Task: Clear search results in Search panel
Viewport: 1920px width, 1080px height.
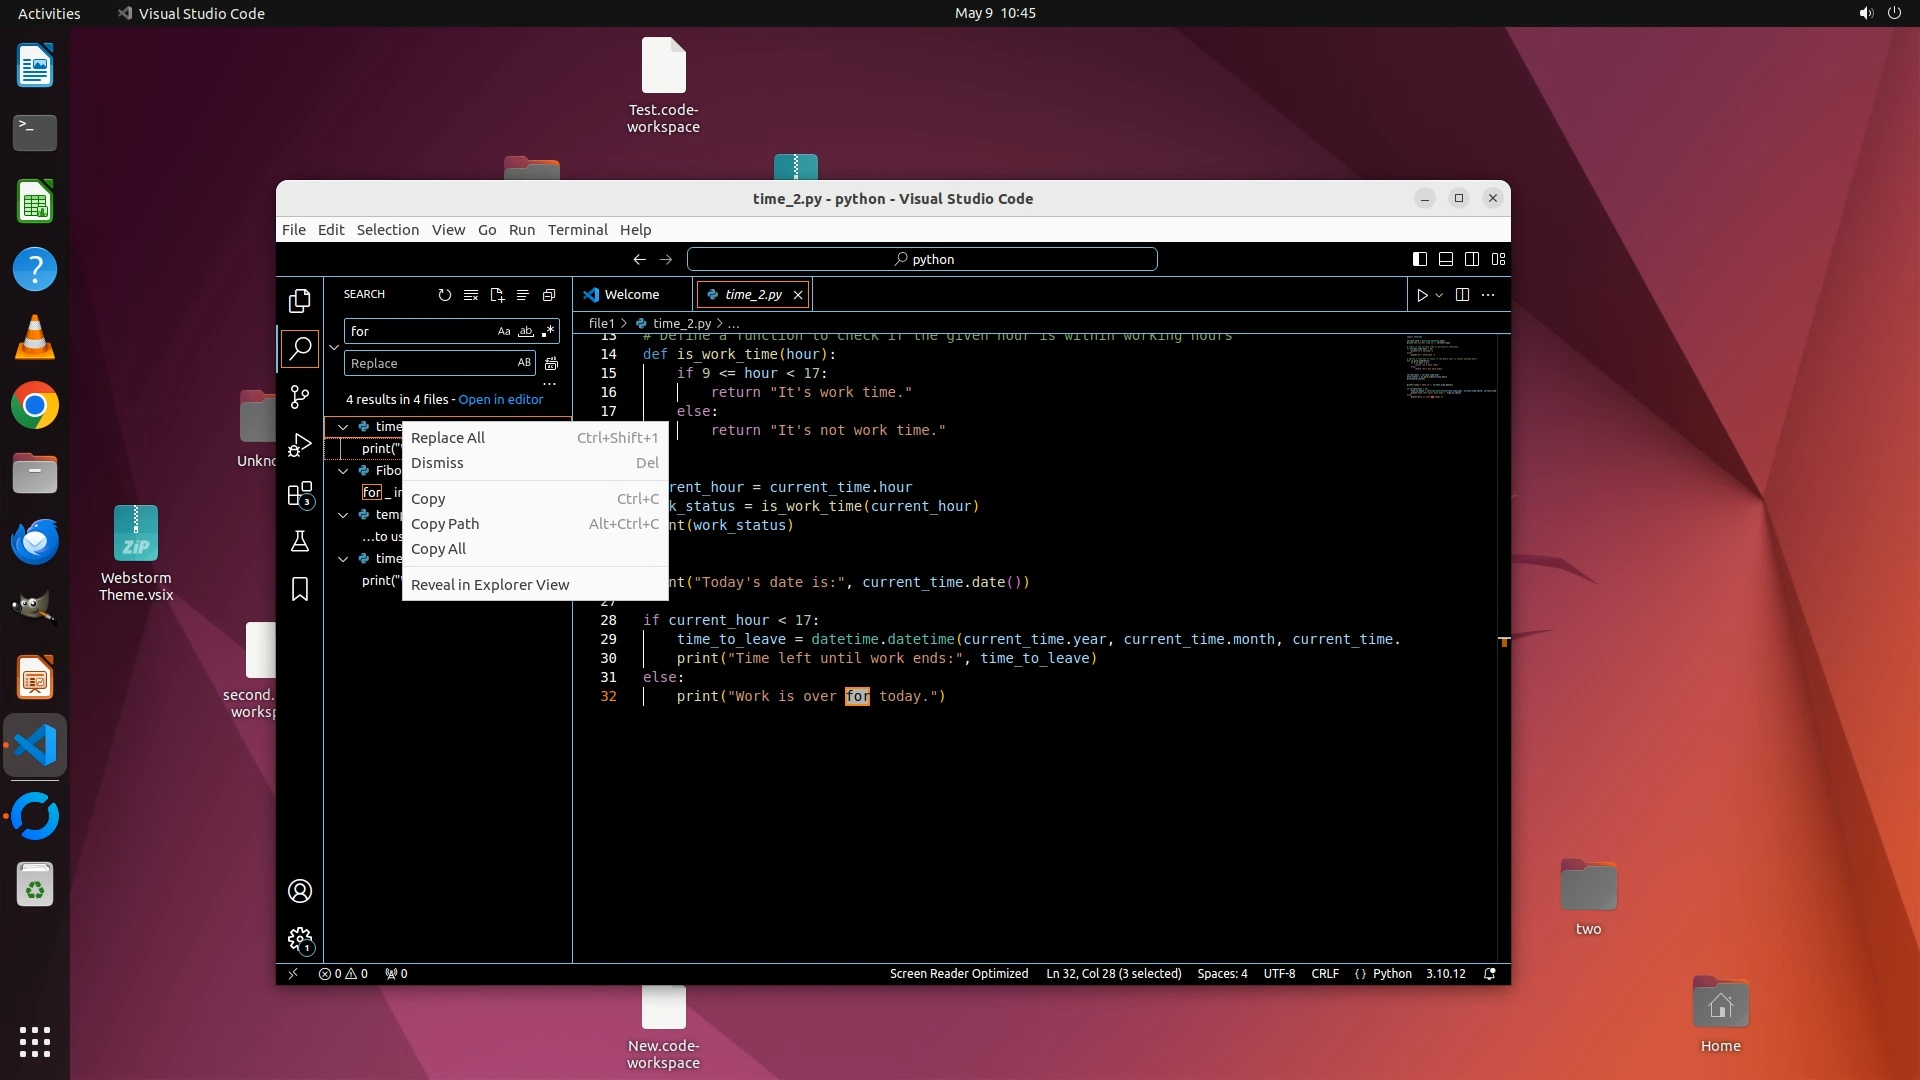Action: 470,295
